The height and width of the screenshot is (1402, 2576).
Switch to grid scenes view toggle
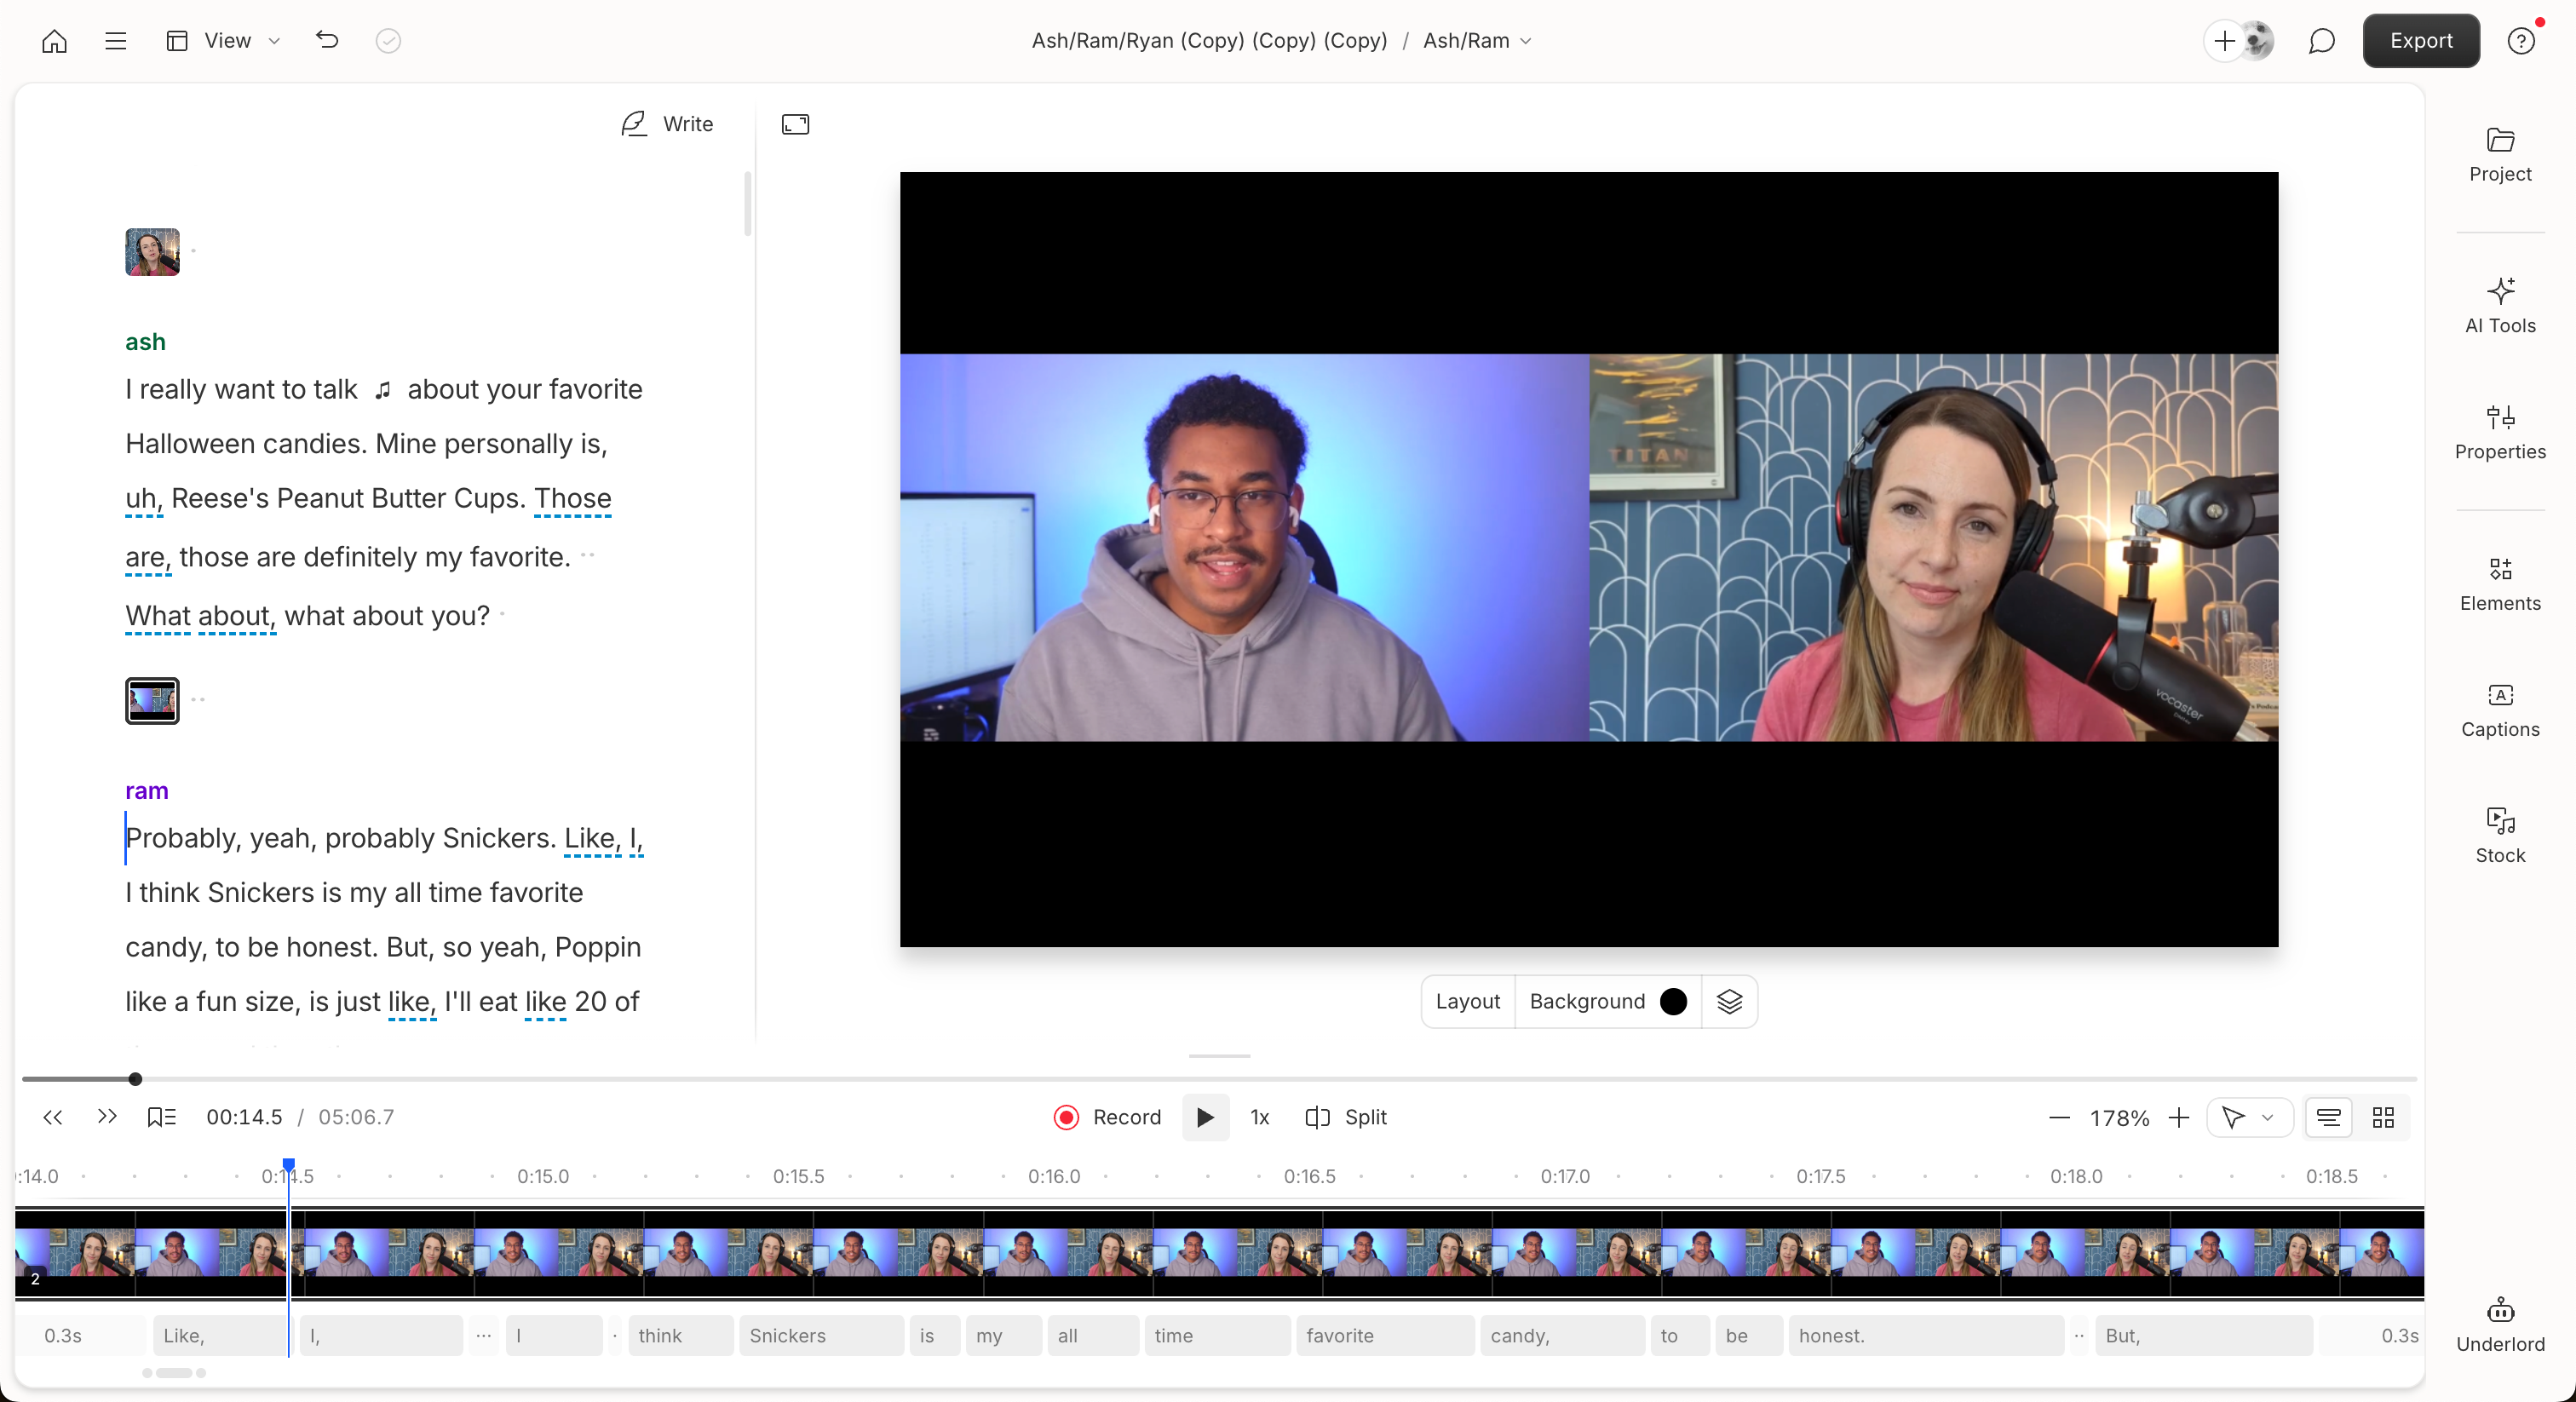(2383, 1117)
